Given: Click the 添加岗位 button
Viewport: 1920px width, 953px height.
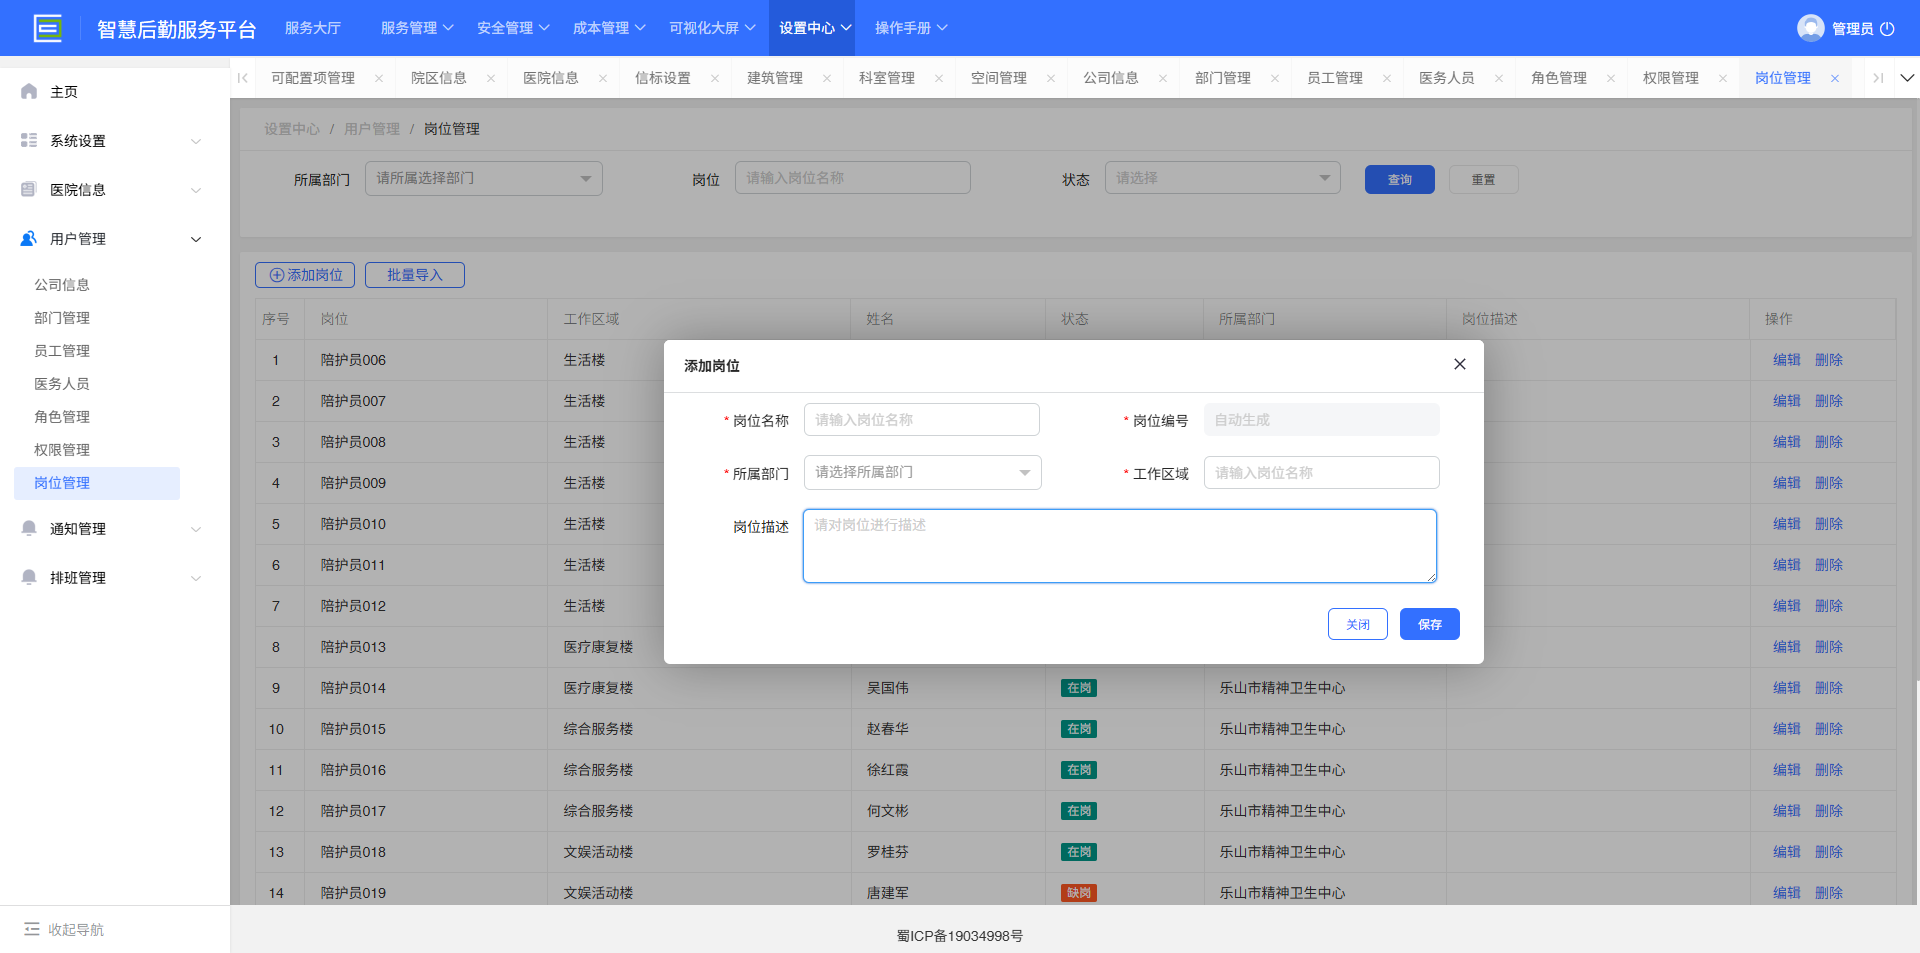Looking at the screenshot, I should tap(305, 275).
